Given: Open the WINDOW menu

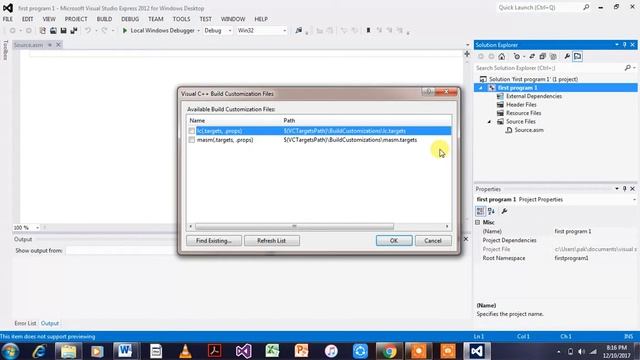Looking at the screenshot, I should [x=233, y=19].
